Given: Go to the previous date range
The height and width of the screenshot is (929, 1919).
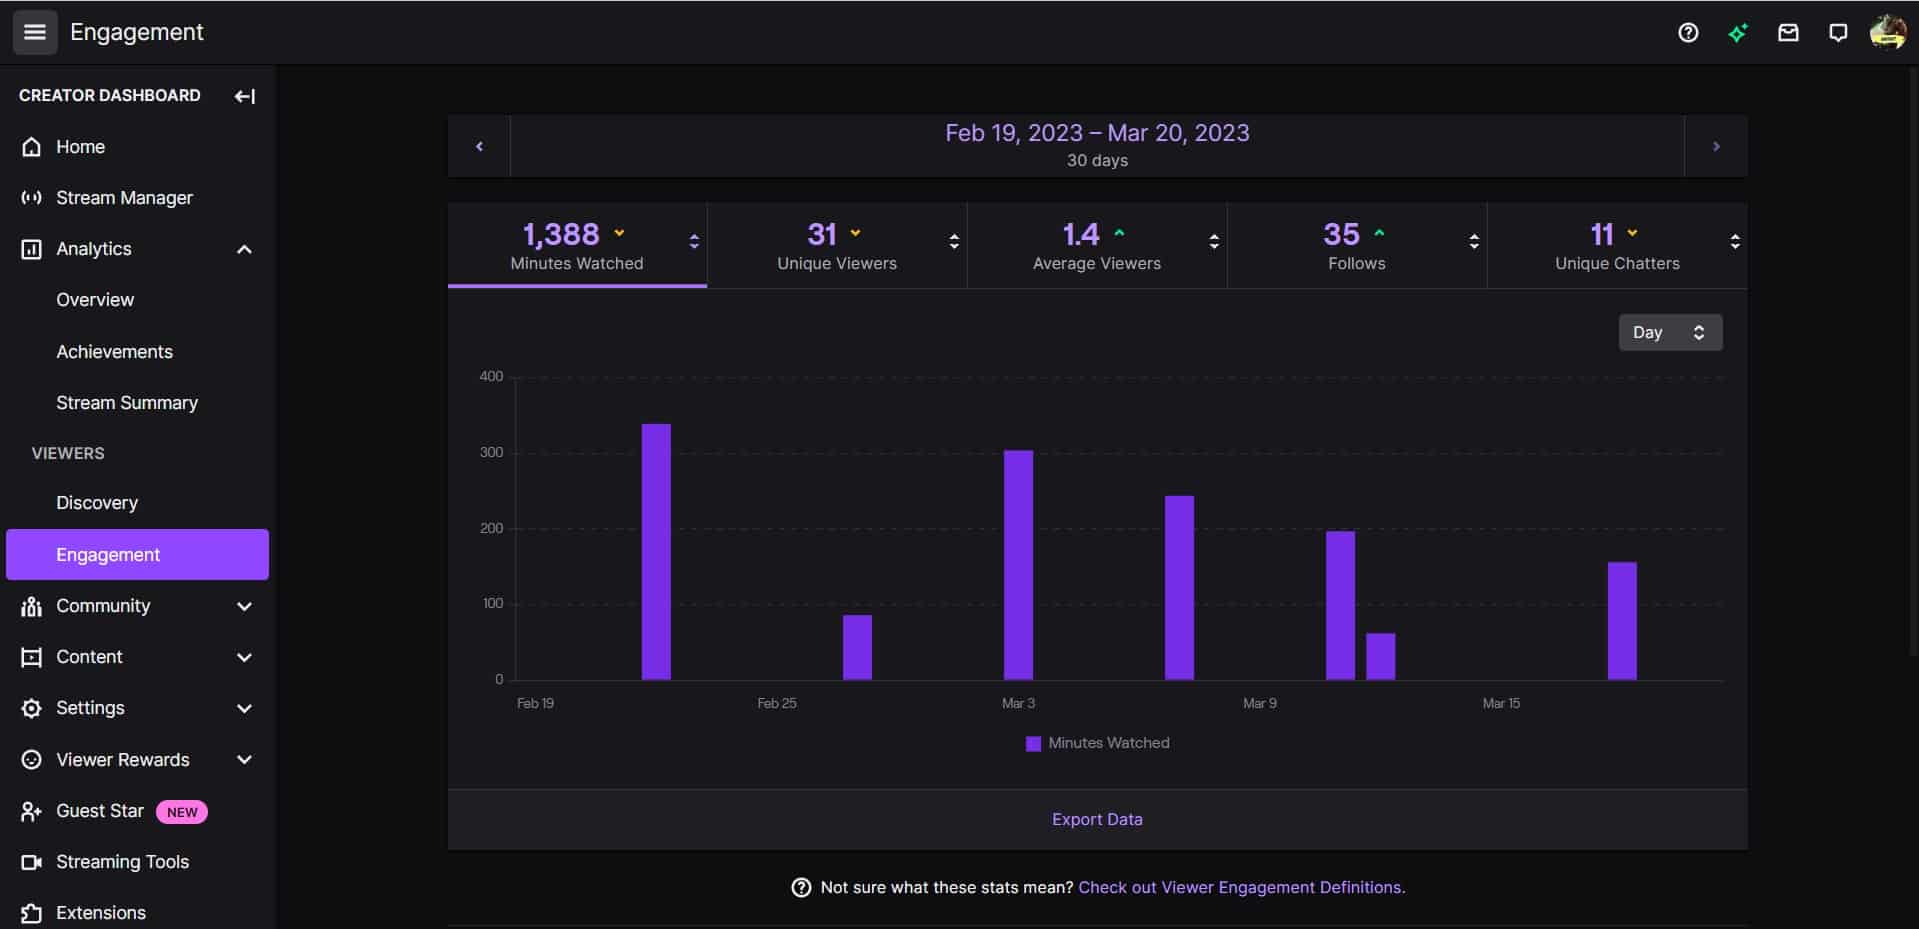Looking at the screenshot, I should 479,146.
